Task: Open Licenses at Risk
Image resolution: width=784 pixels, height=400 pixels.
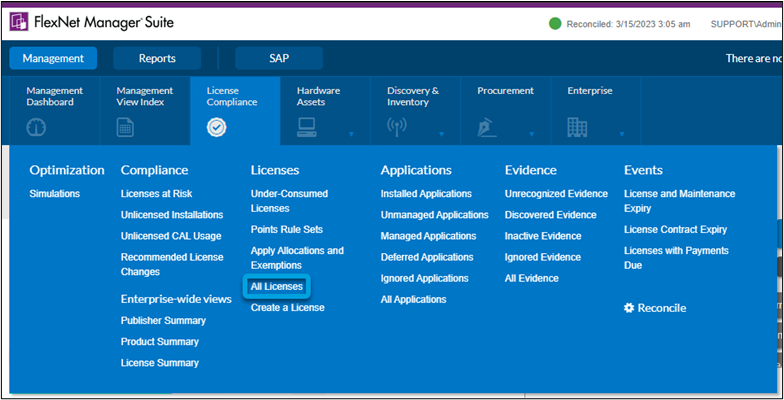Action: 156,194
